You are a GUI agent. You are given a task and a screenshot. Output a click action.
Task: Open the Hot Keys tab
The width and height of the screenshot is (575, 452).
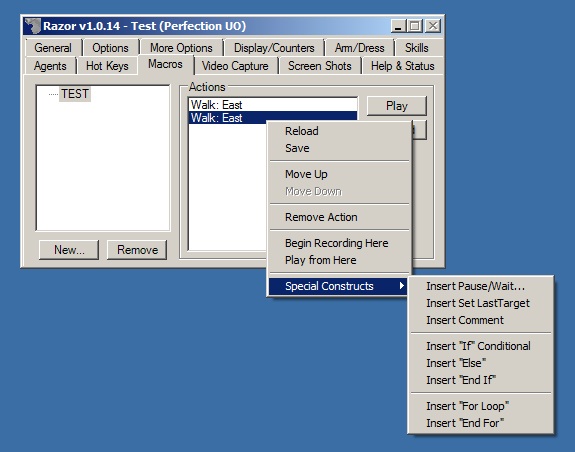pyautogui.click(x=107, y=66)
